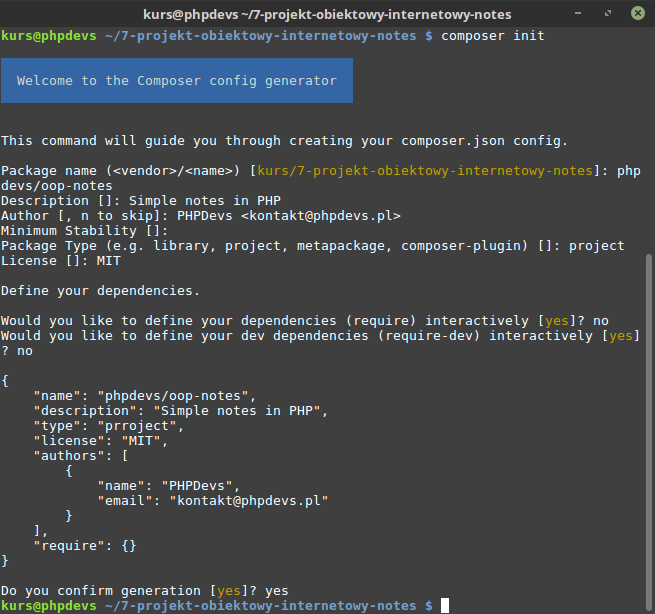Click the require-dev dependencies question line

pyautogui.click(x=320, y=343)
